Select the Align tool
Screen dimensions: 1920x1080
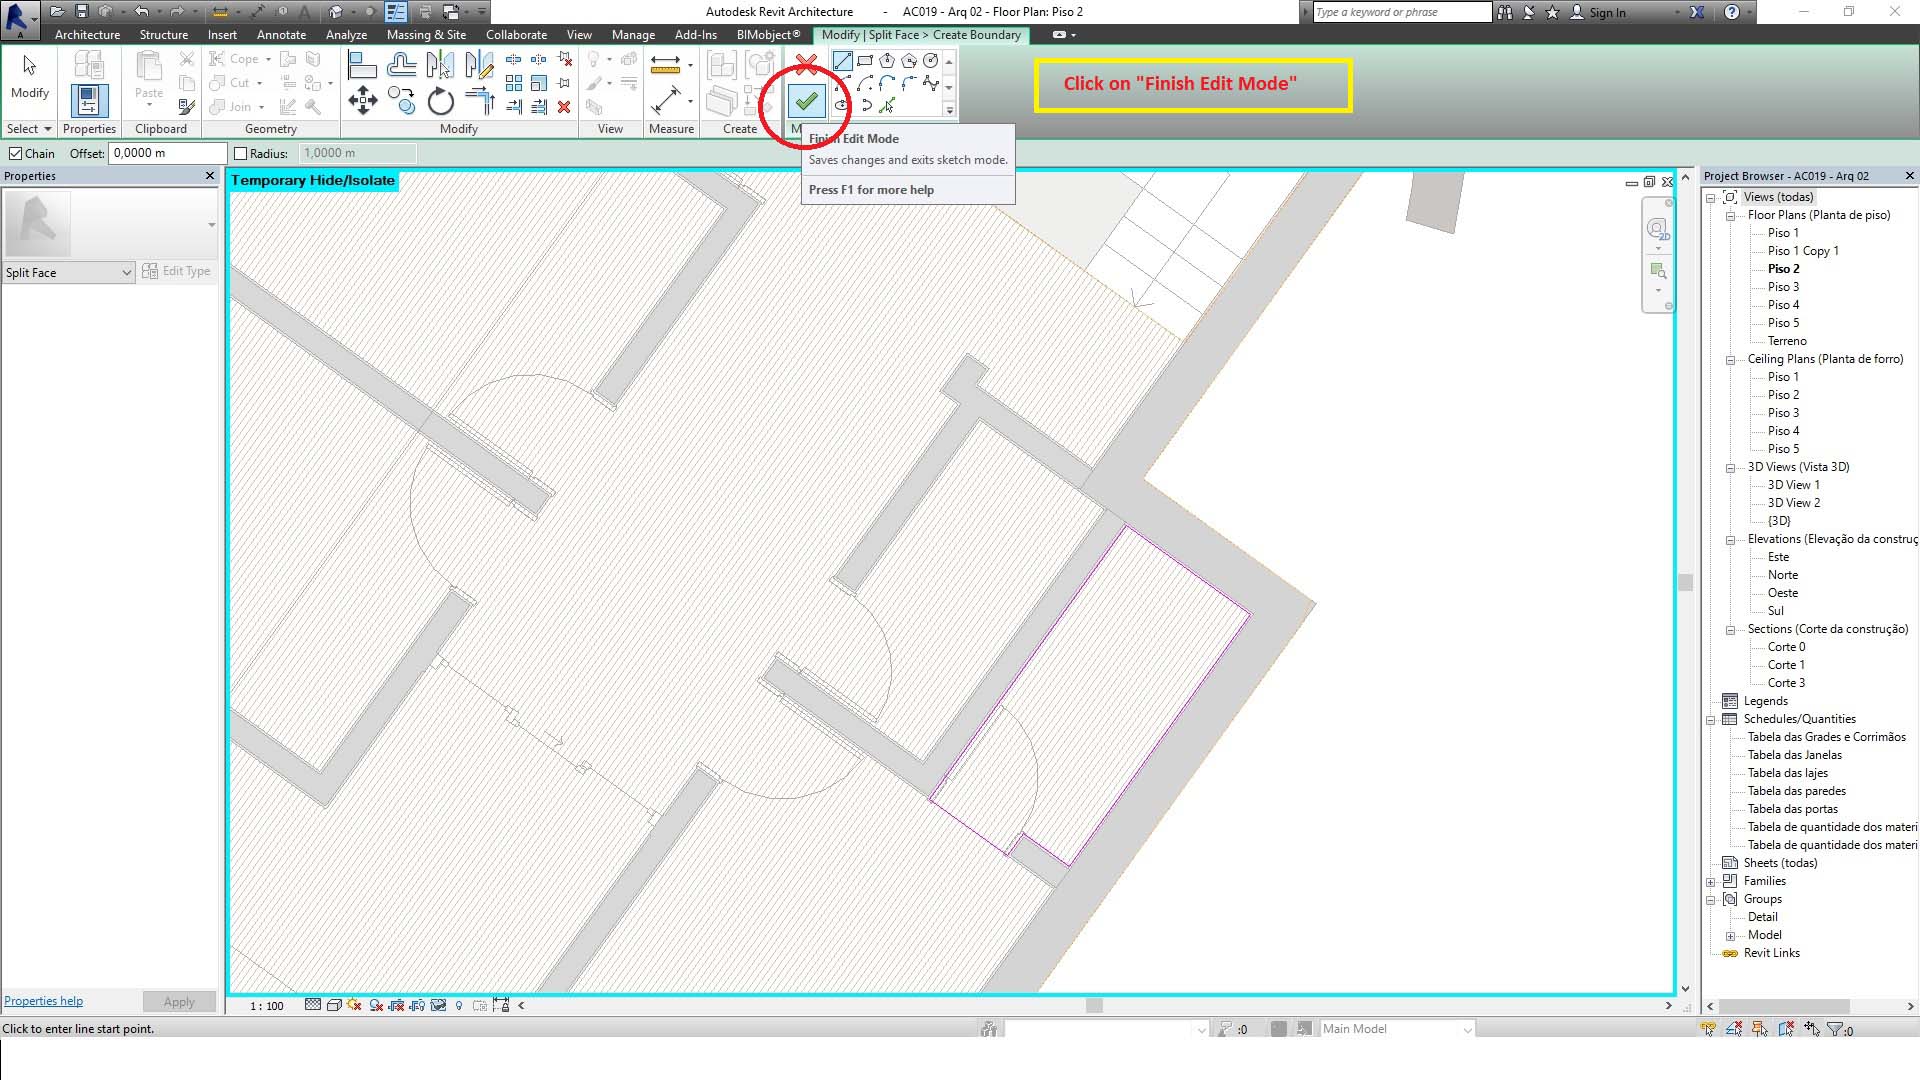[x=362, y=66]
